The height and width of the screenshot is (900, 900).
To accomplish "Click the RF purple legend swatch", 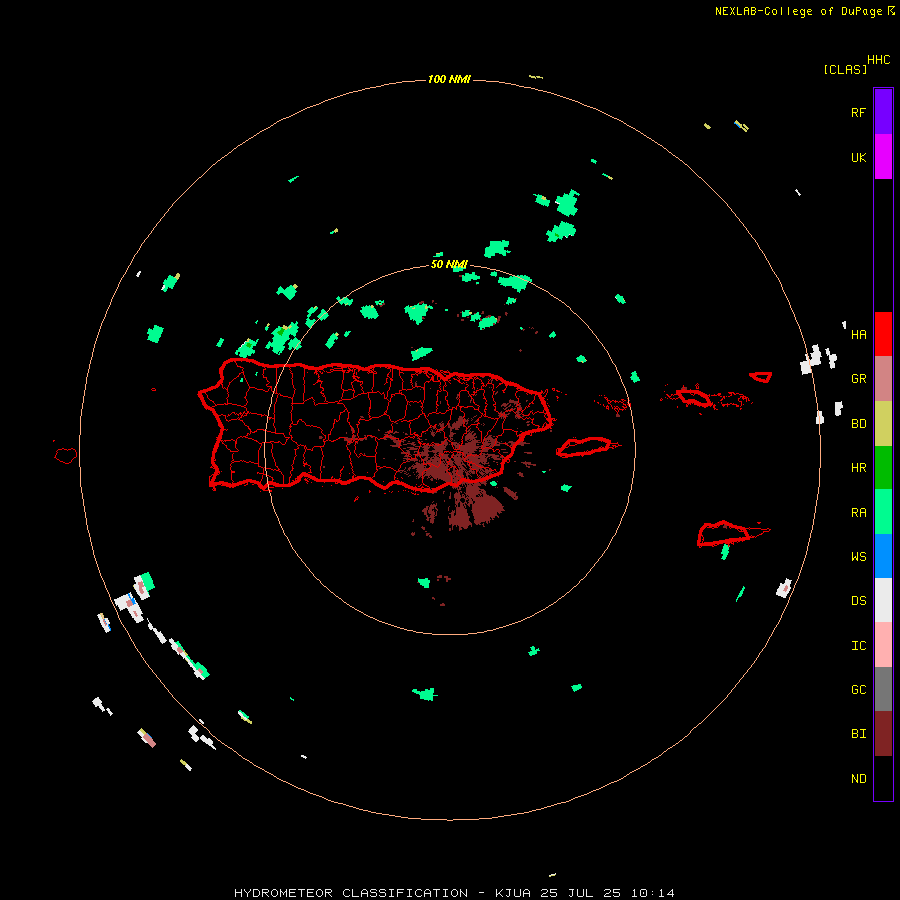I will tap(883, 111).
